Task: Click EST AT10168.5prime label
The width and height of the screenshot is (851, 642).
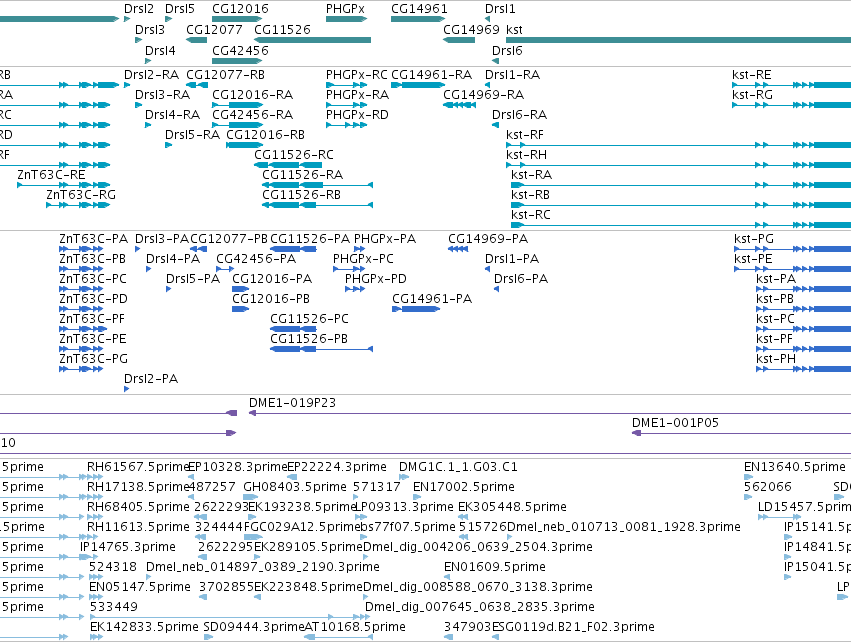Action: [355, 627]
